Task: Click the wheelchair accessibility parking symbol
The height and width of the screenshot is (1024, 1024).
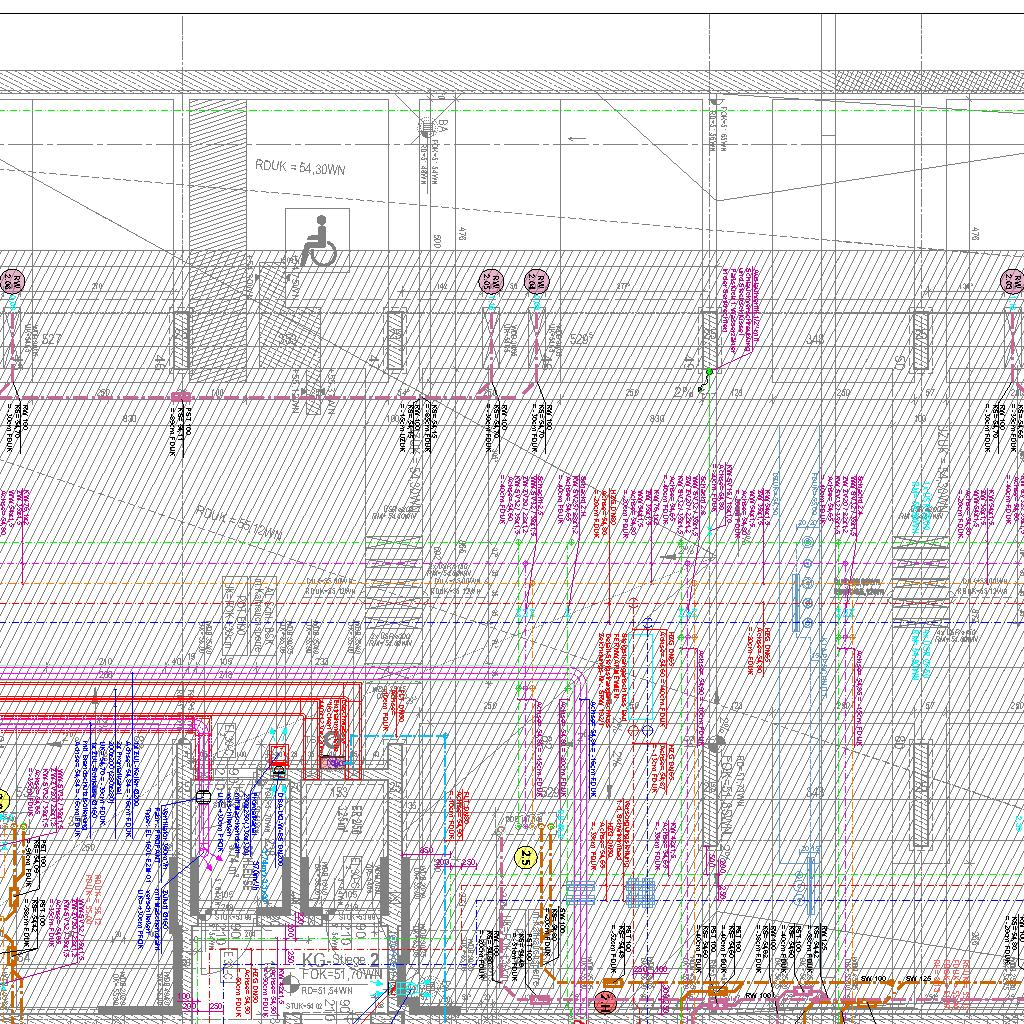Action: 317,240
